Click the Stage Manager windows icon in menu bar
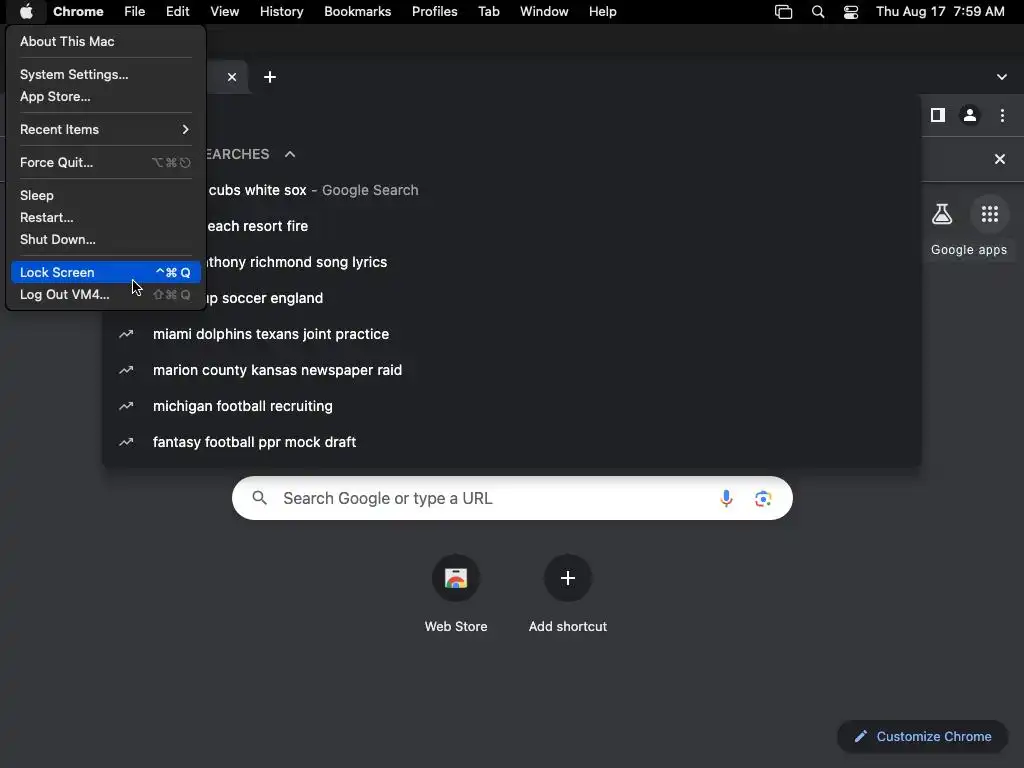This screenshot has height=768, width=1024. (783, 12)
